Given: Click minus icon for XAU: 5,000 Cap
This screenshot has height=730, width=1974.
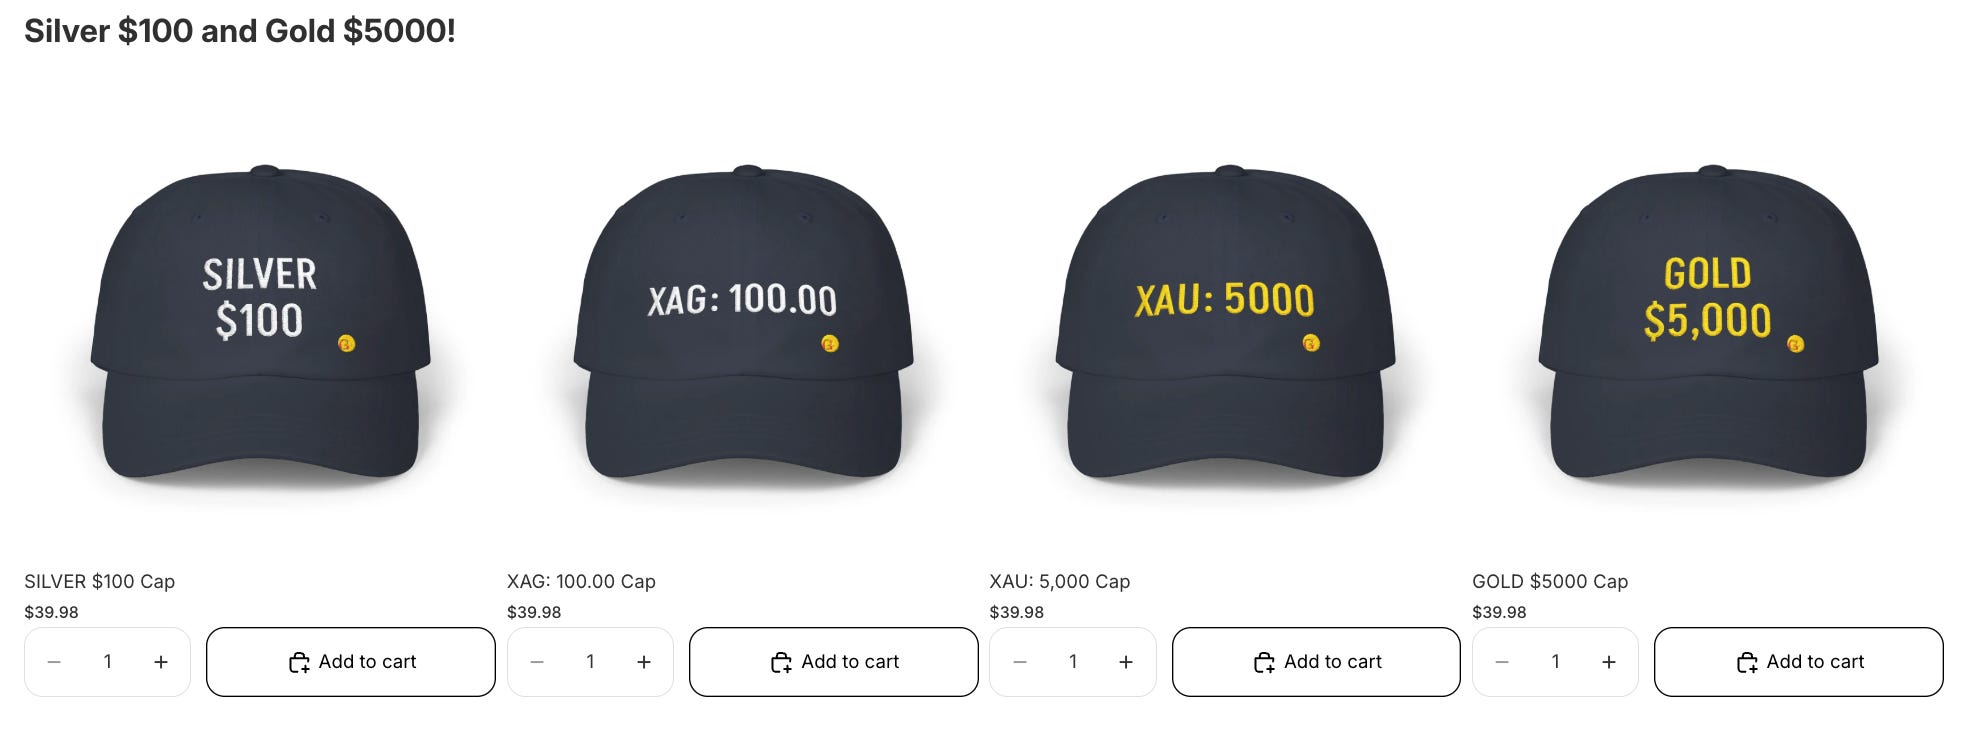Looking at the screenshot, I should pos(1020,662).
